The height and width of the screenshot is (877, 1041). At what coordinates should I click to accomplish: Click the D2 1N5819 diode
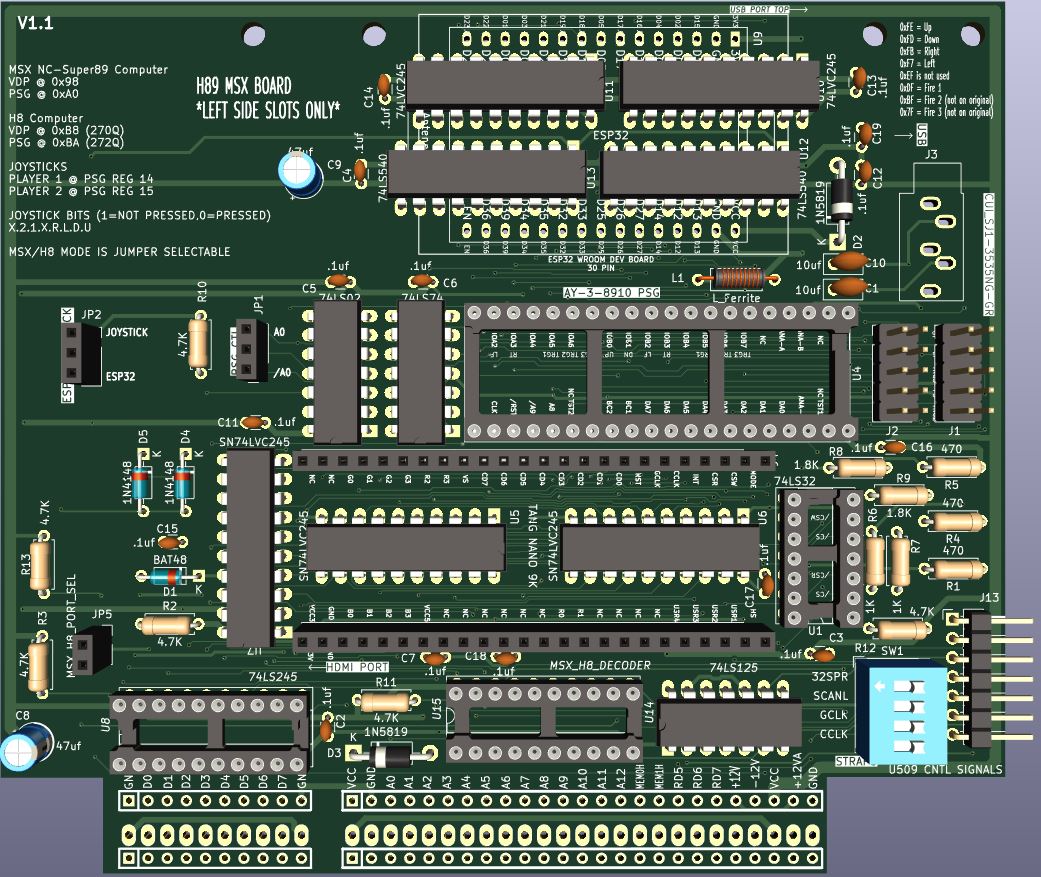click(x=844, y=198)
